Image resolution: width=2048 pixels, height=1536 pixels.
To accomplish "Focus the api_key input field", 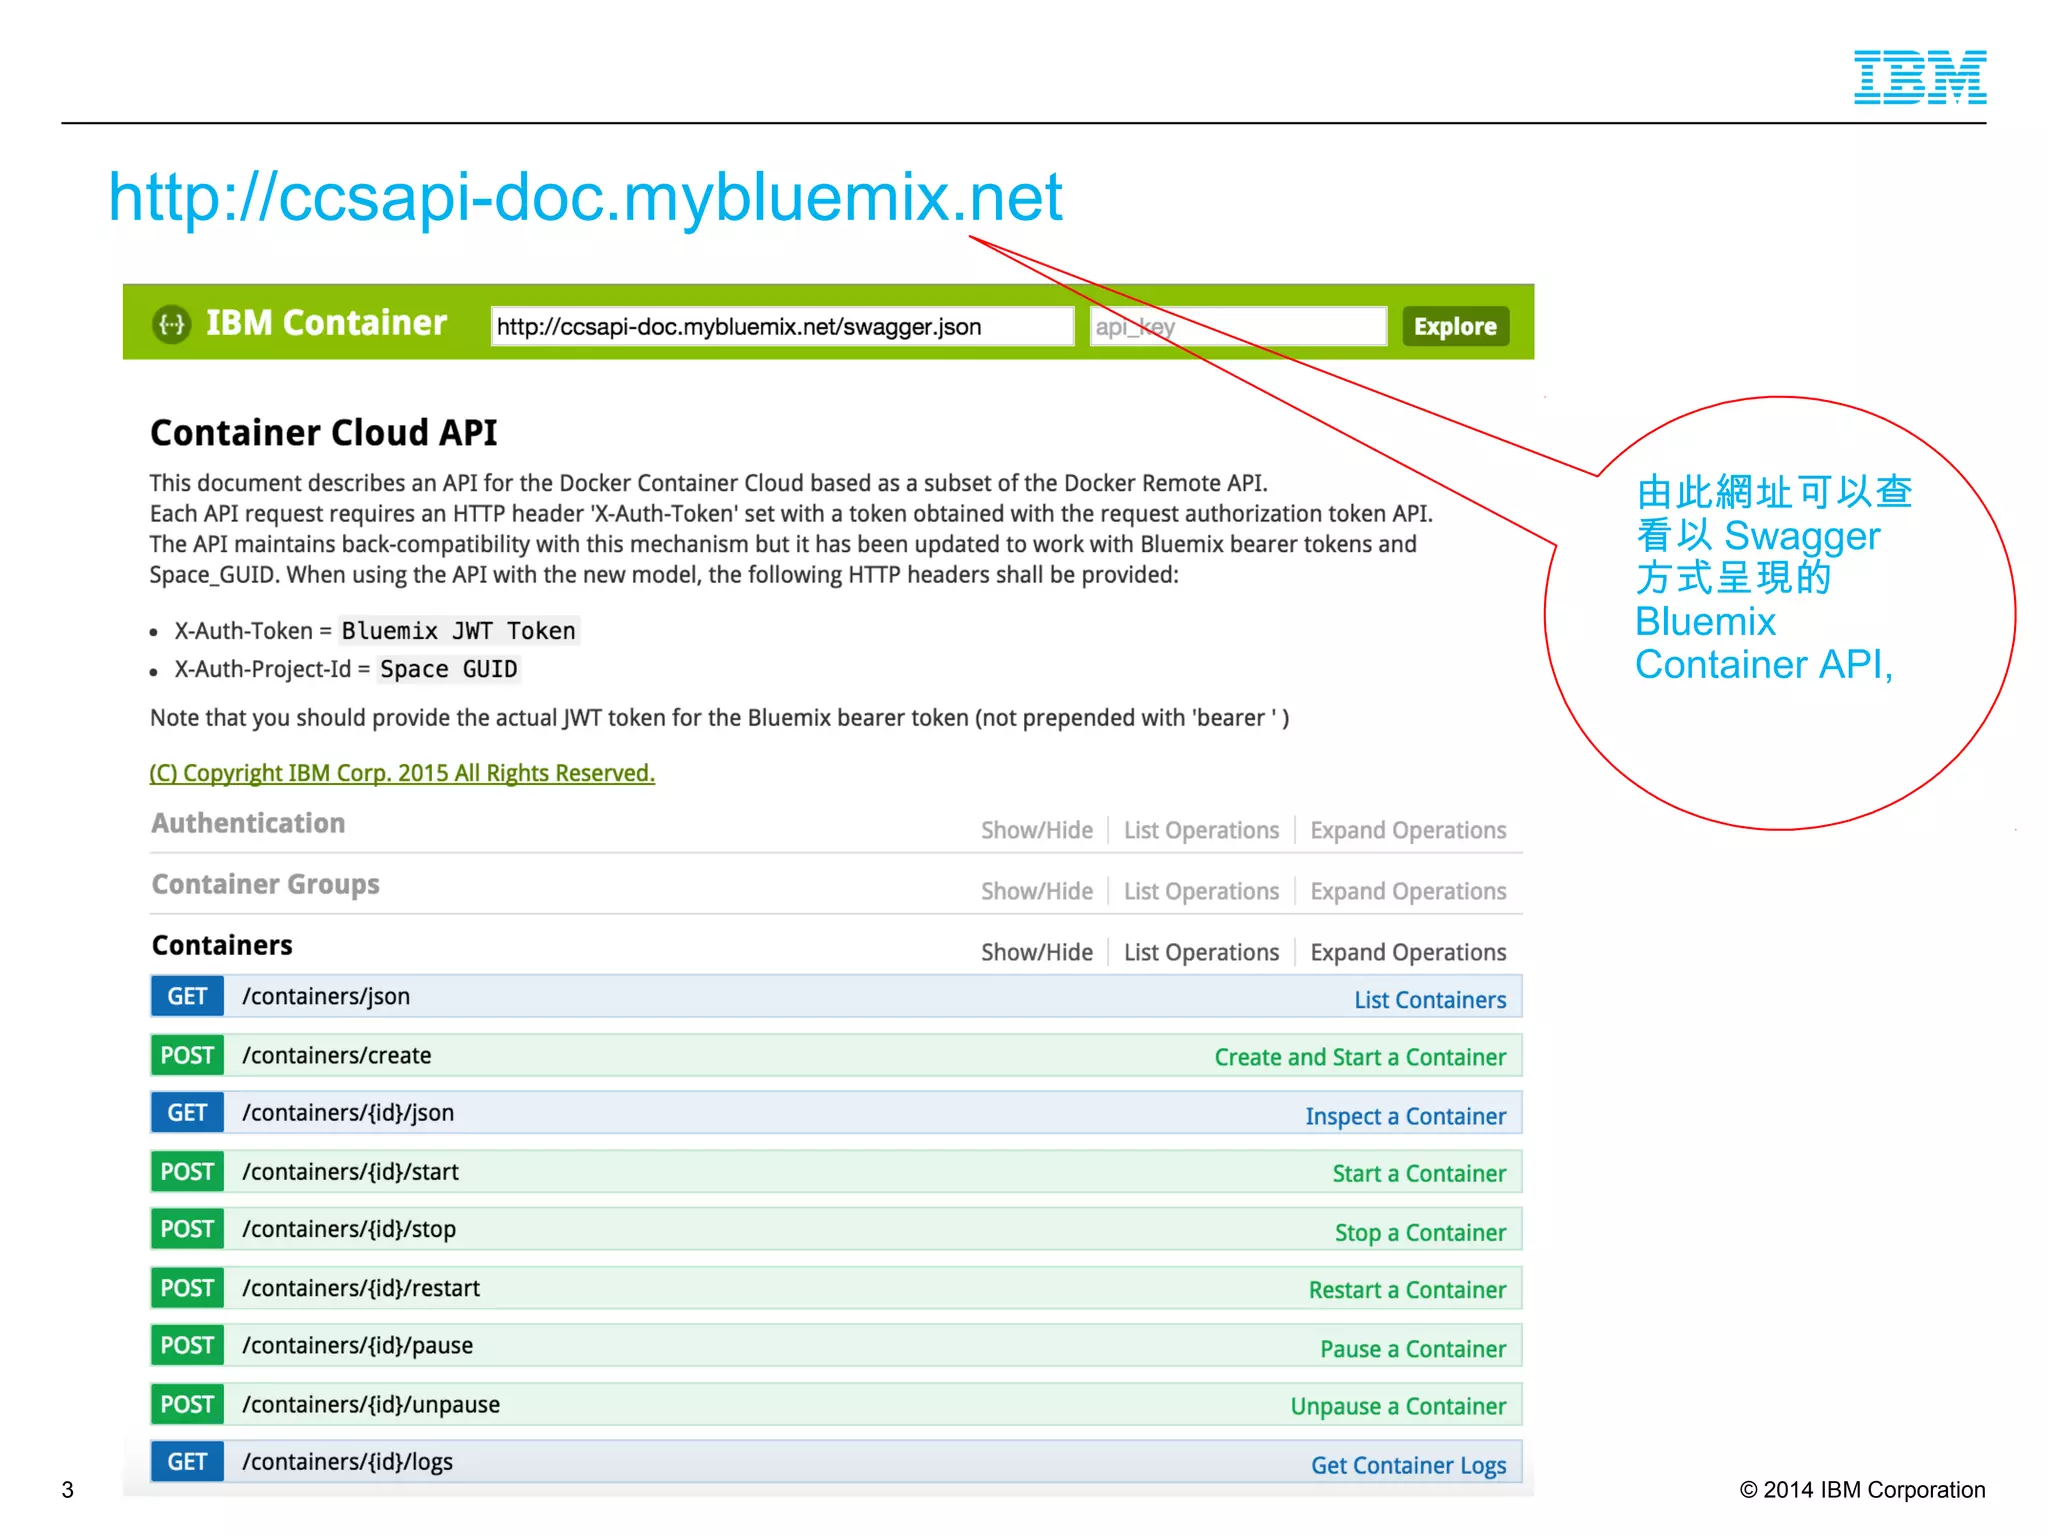I will 1238,327.
